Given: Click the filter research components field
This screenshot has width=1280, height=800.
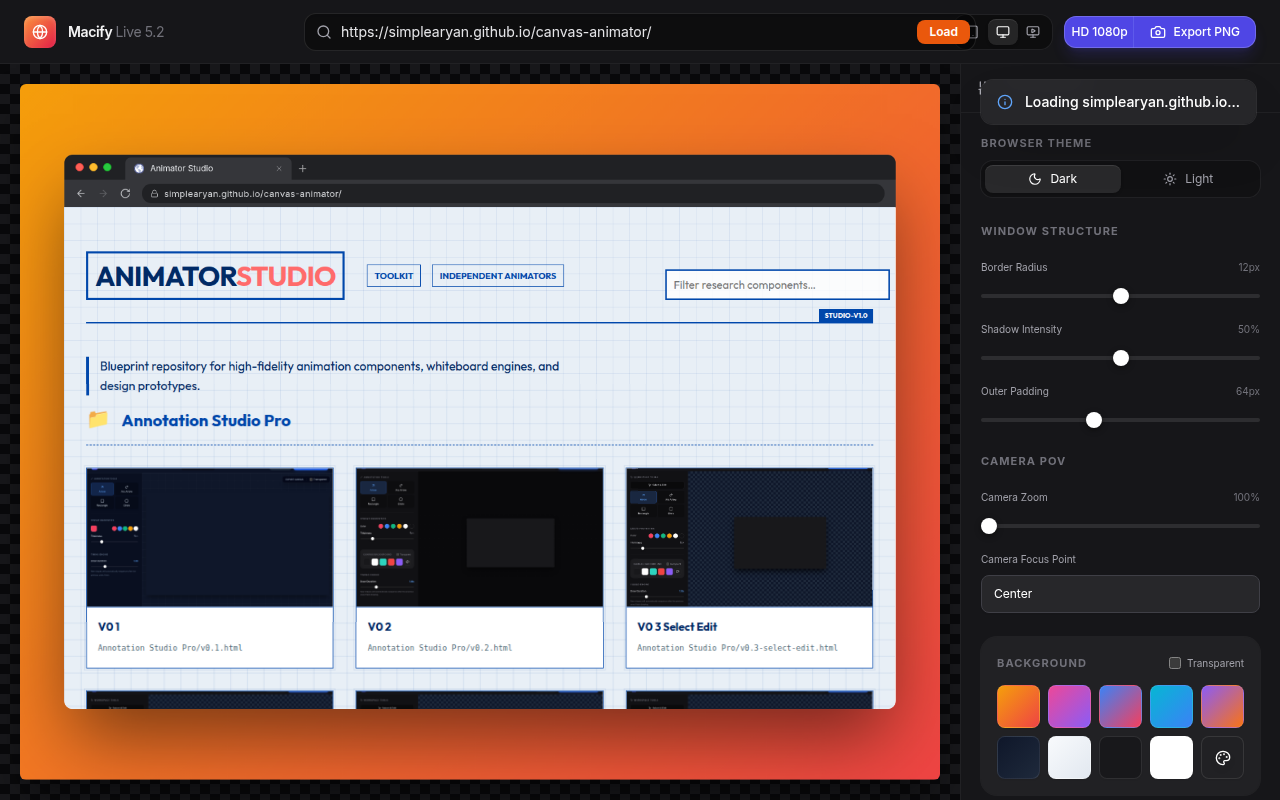Looking at the screenshot, I should pos(777,284).
